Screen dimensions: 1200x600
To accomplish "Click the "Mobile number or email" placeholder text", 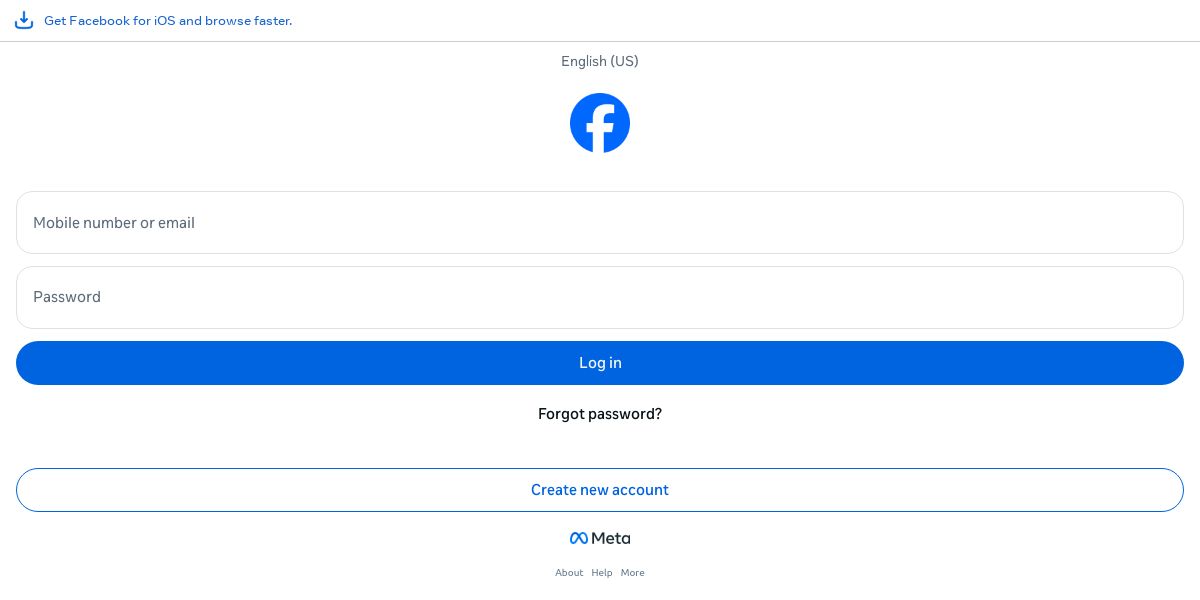I will pos(114,223).
